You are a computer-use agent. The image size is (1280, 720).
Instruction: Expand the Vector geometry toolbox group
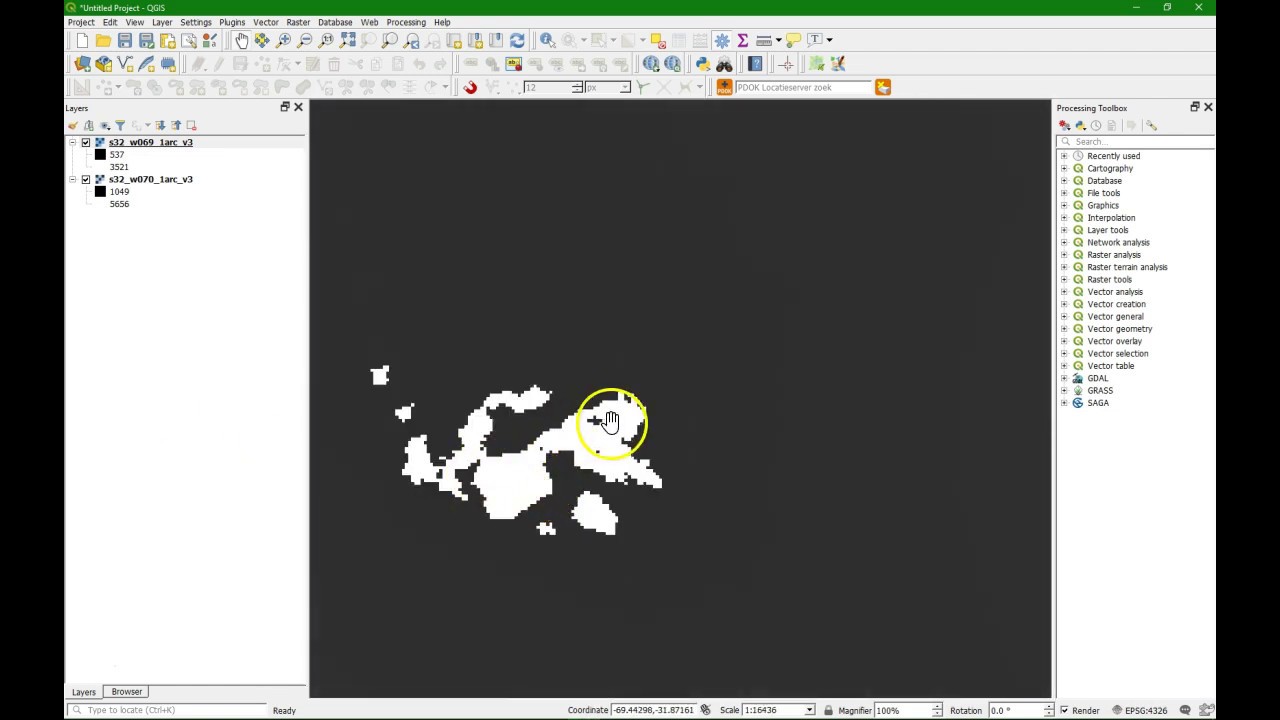(1064, 329)
